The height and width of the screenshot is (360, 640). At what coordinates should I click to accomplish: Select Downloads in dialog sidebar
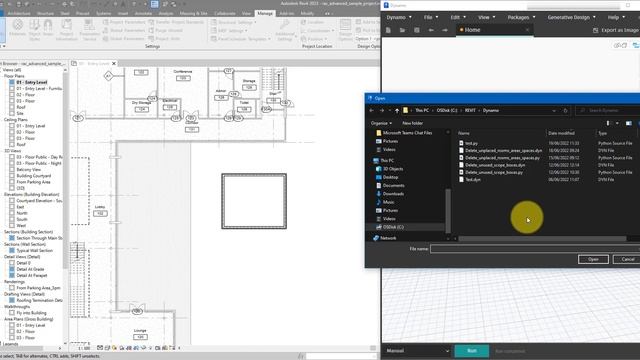click(x=389, y=194)
